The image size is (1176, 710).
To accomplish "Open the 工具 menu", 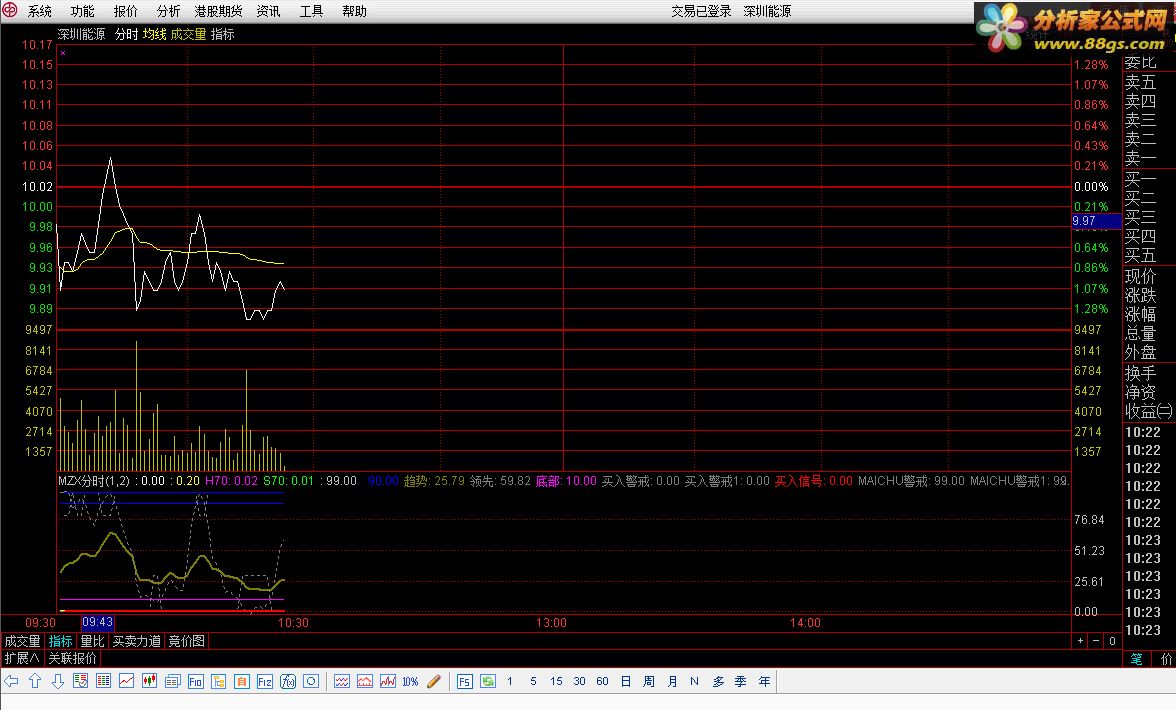I will point(311,10).
